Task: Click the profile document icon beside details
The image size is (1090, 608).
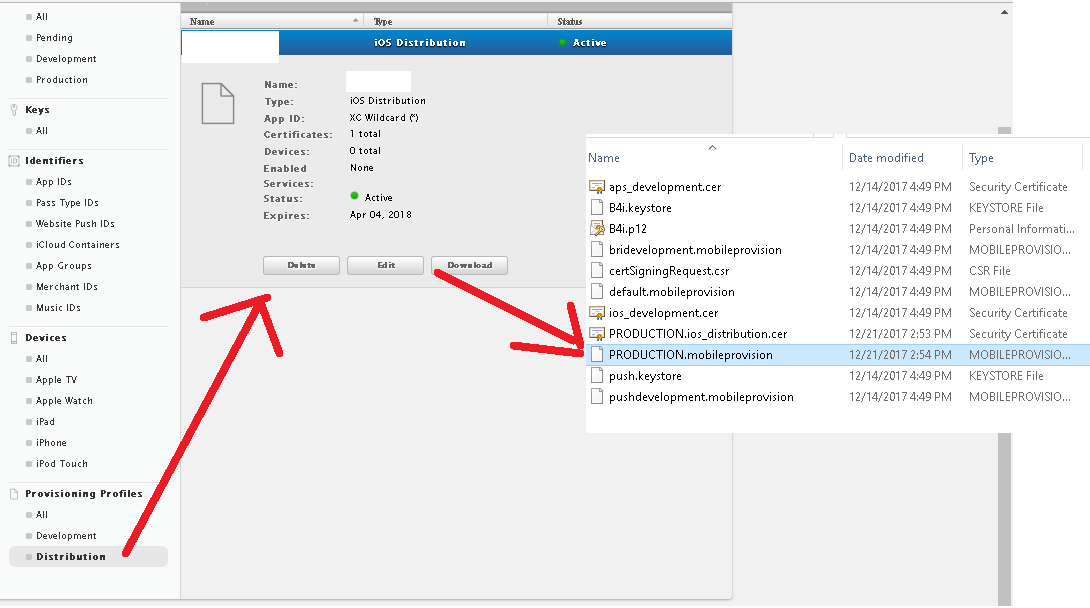Action: [x=218, y=104]
